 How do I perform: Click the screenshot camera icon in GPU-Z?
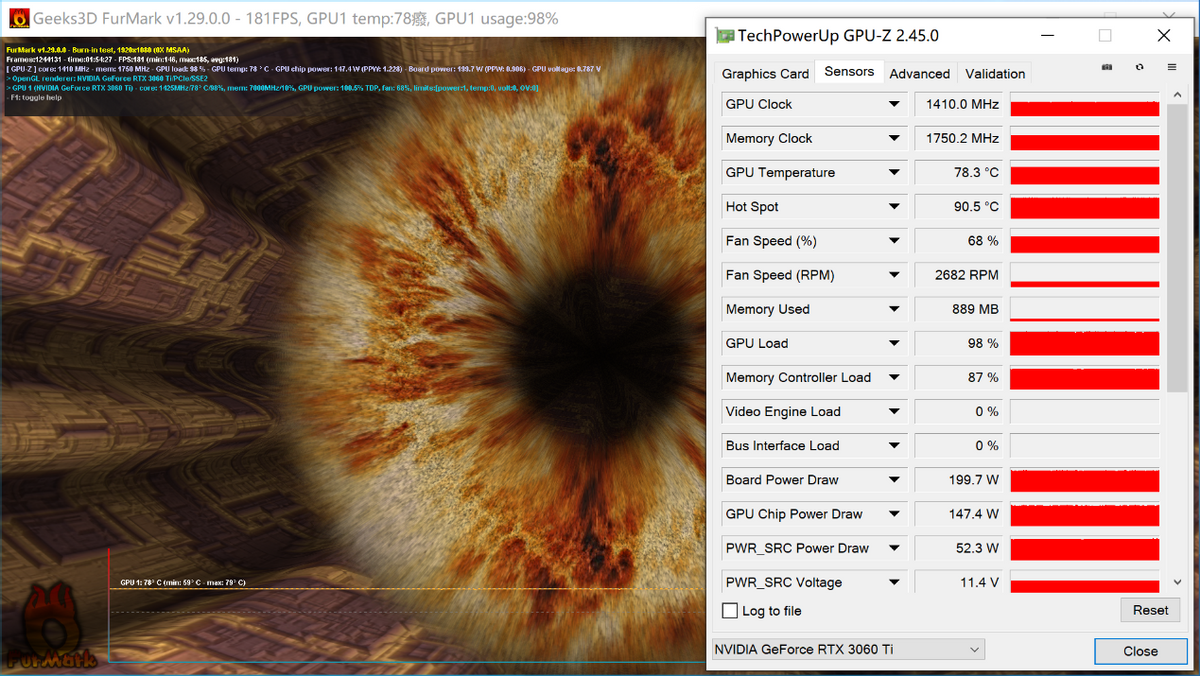tap(1106, 67)
